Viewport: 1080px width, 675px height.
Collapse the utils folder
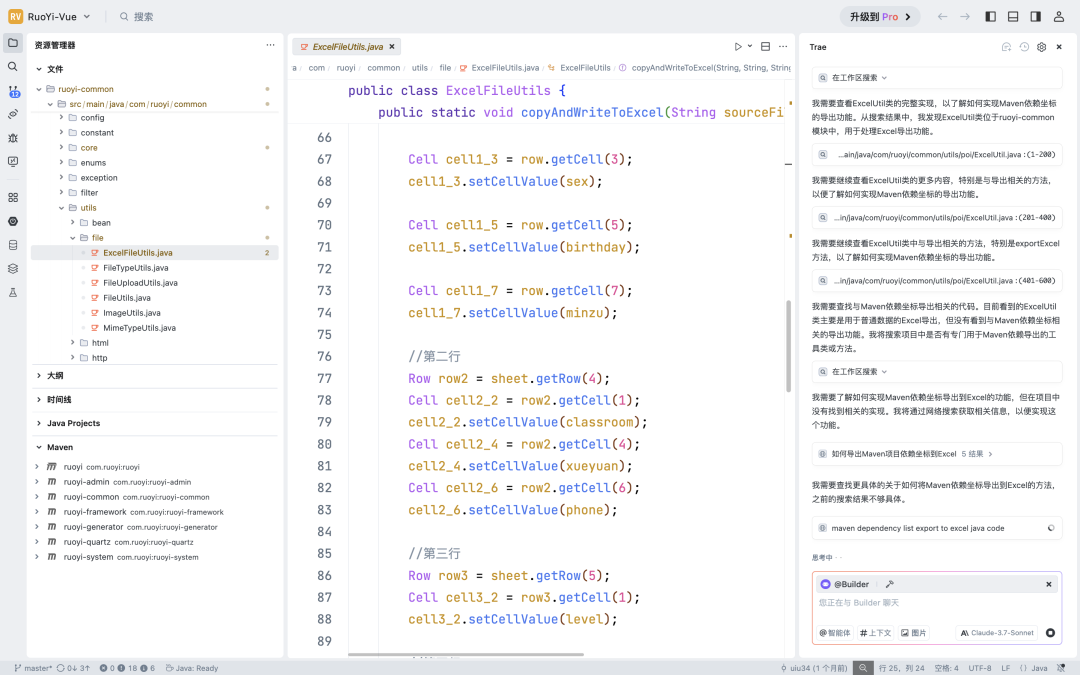pos(88,207)
